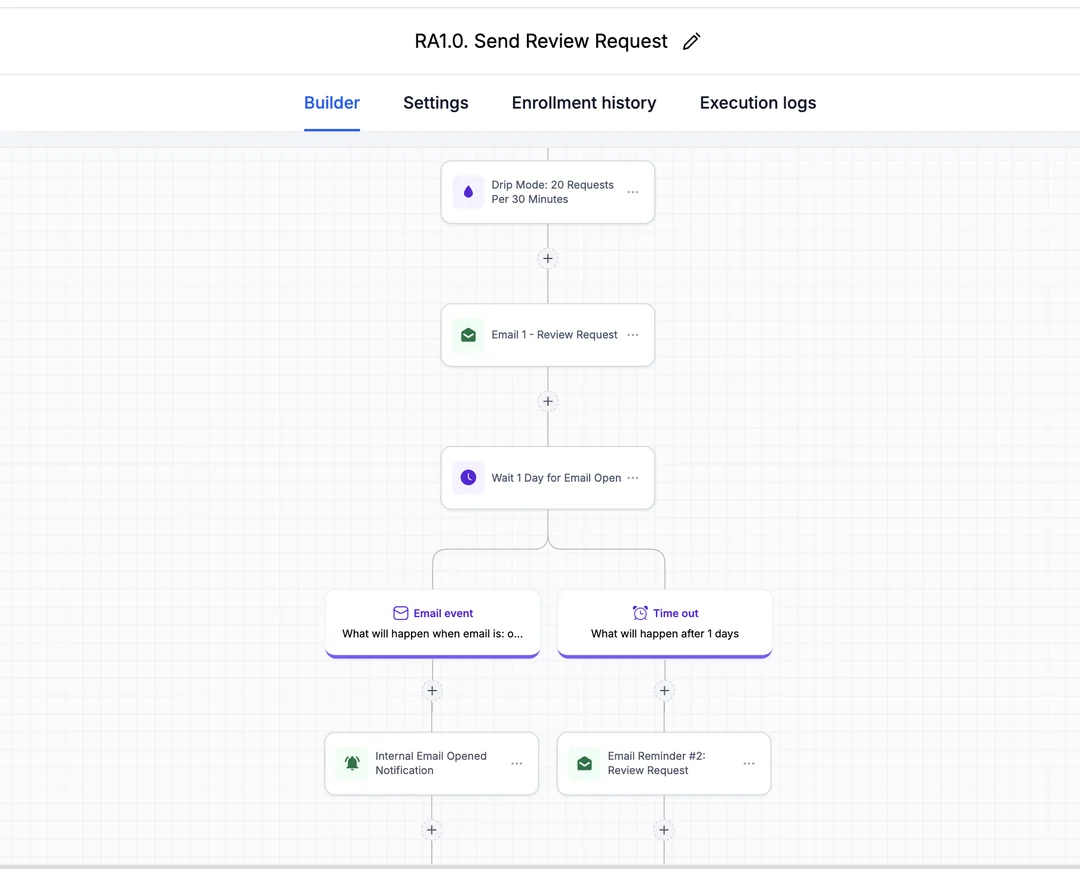Add a step under Email event branch
The image size is (1080, 869).
432,691
